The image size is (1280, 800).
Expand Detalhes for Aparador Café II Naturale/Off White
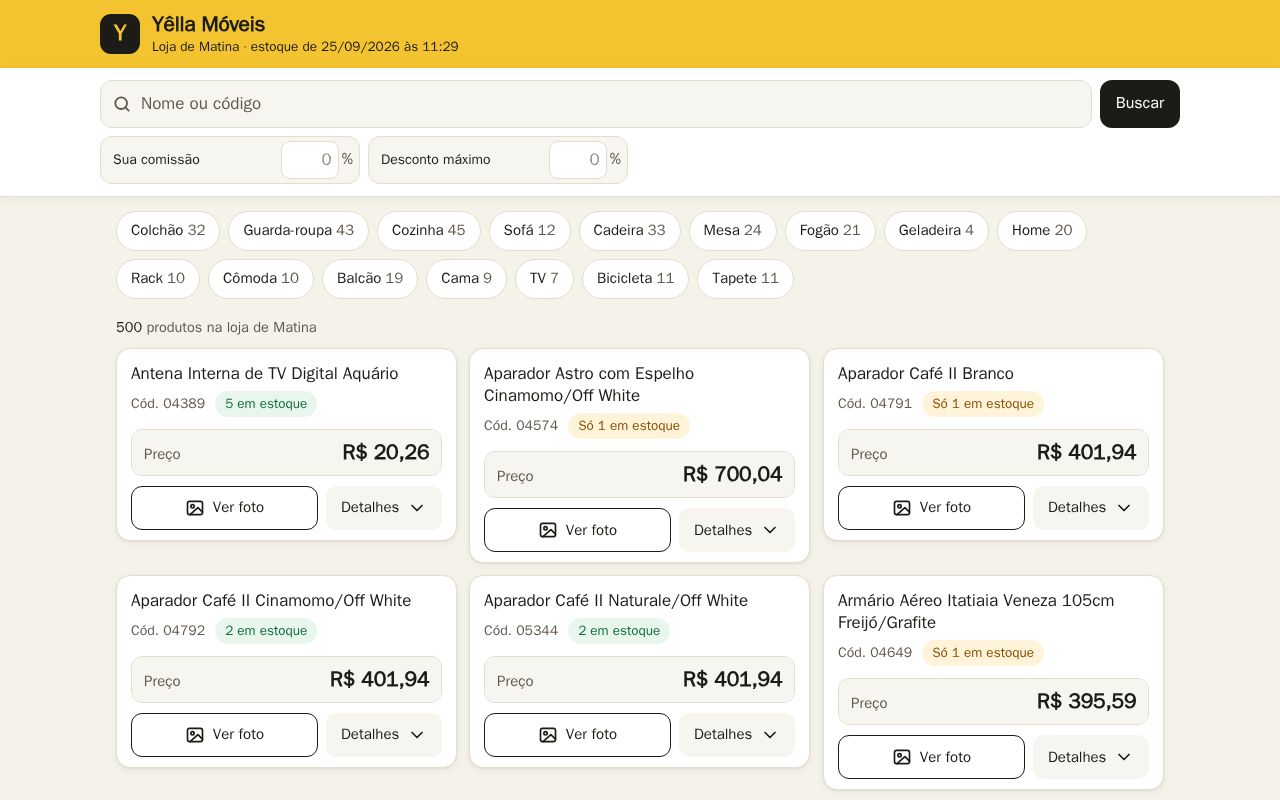pos(737,735)
